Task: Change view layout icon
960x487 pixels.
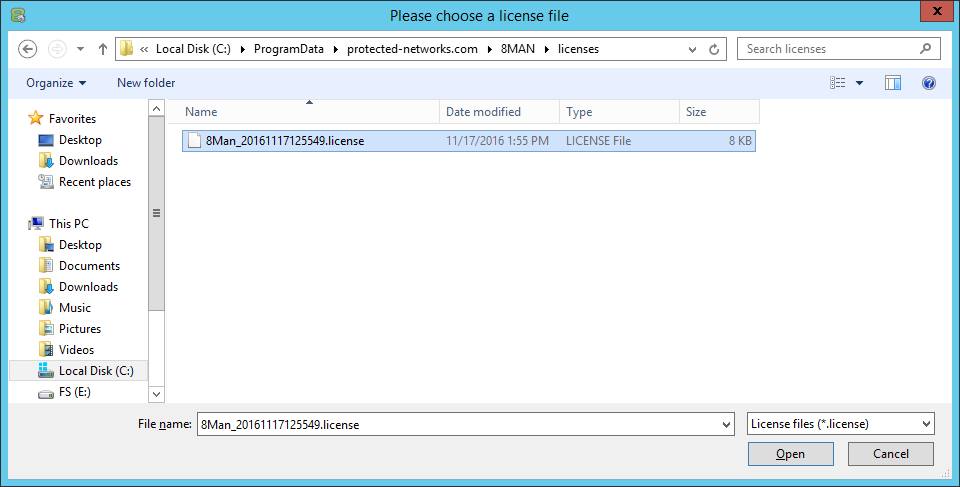Action: [x=838, y=83]
